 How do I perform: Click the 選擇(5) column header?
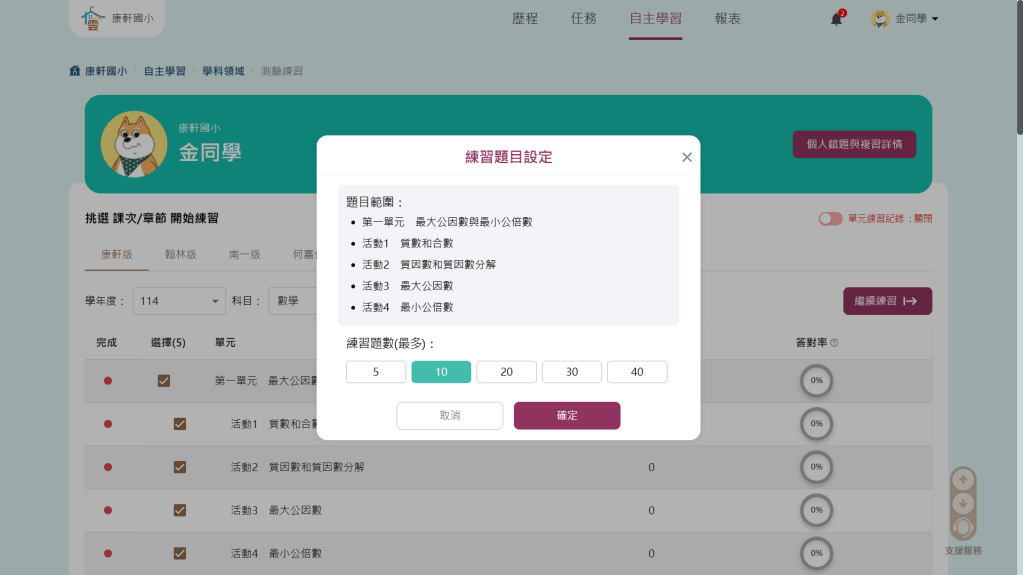click(168, 343)
